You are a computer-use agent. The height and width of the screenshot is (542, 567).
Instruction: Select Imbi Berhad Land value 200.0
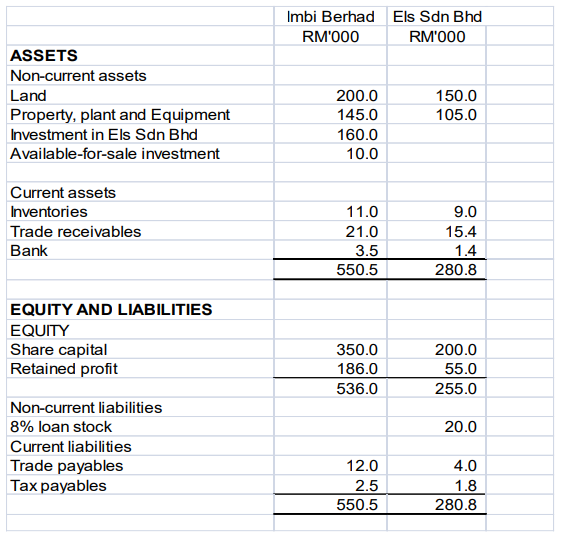(x=330, y=95)
